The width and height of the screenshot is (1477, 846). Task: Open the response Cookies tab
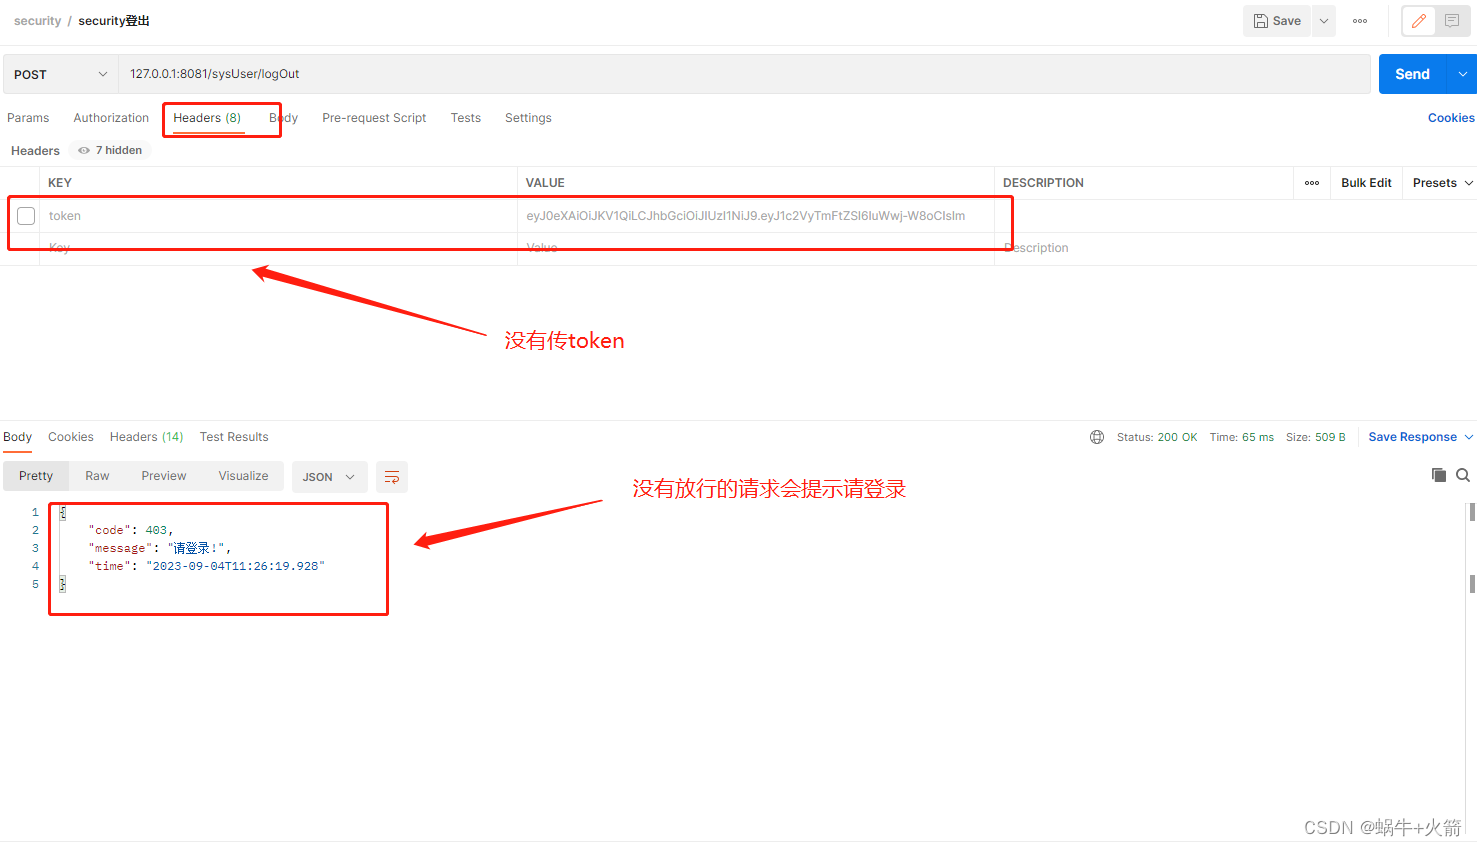pyautogui.click(x=71, y=437)
